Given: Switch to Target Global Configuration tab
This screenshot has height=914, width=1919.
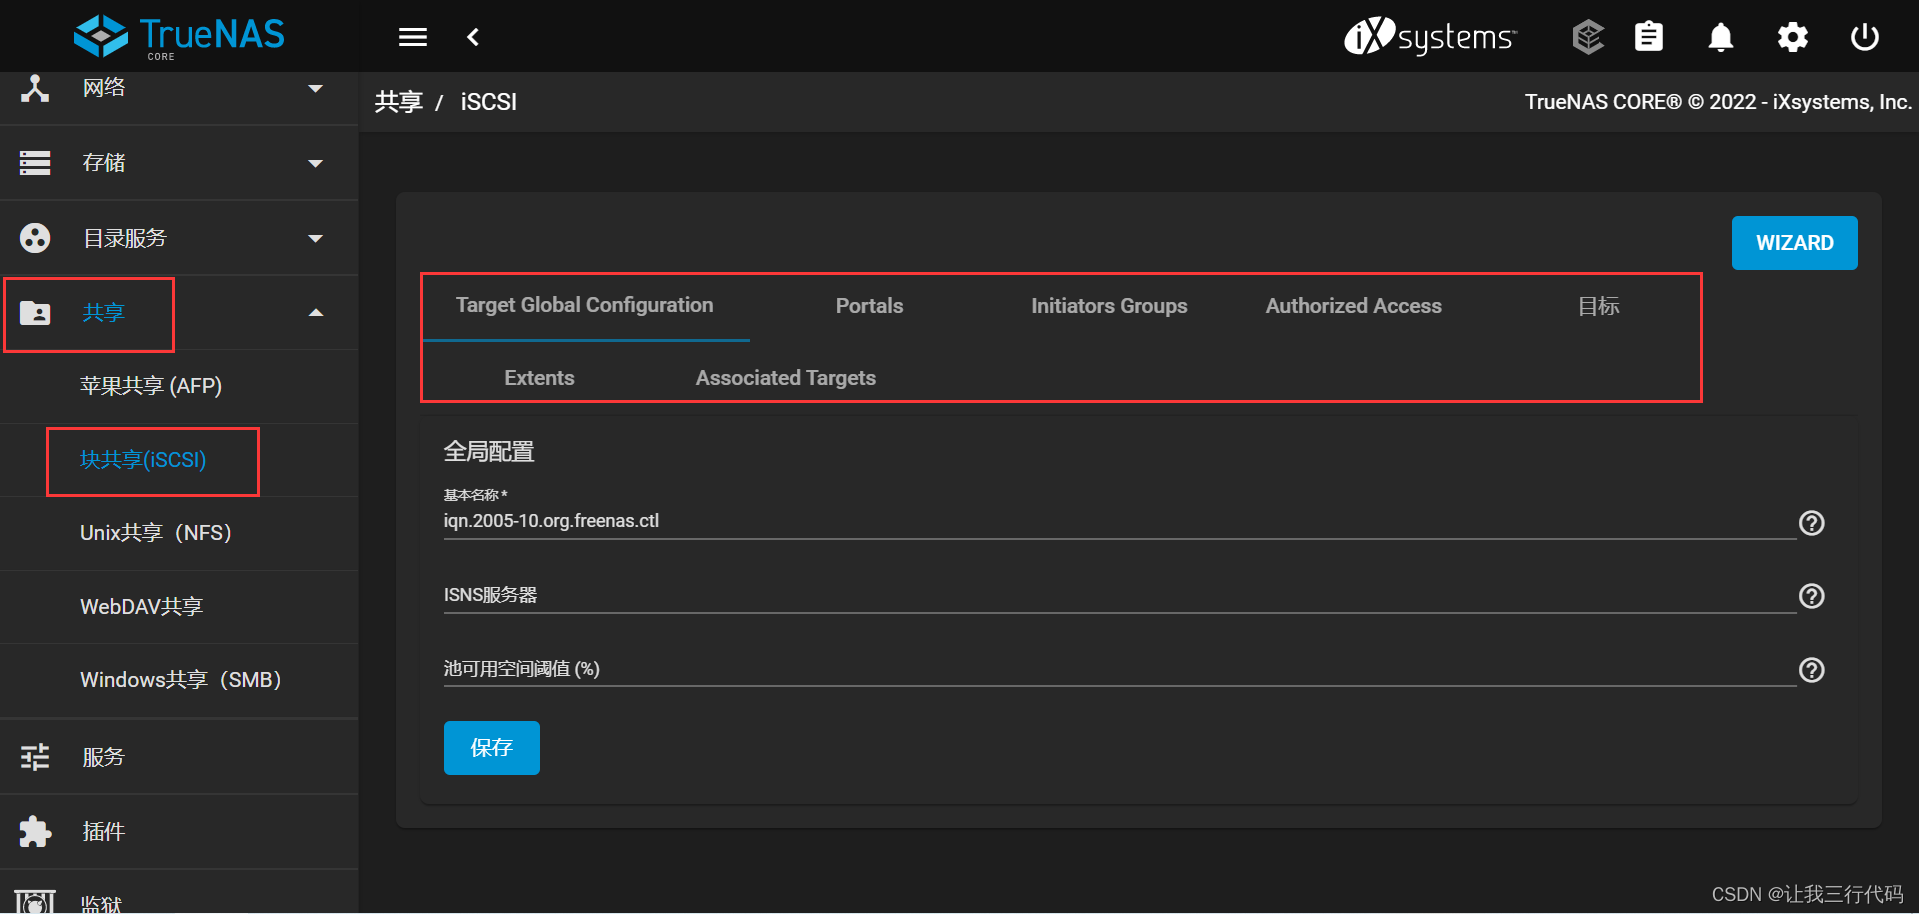Looking at the screenshot, I should click(x=585, y=305).
